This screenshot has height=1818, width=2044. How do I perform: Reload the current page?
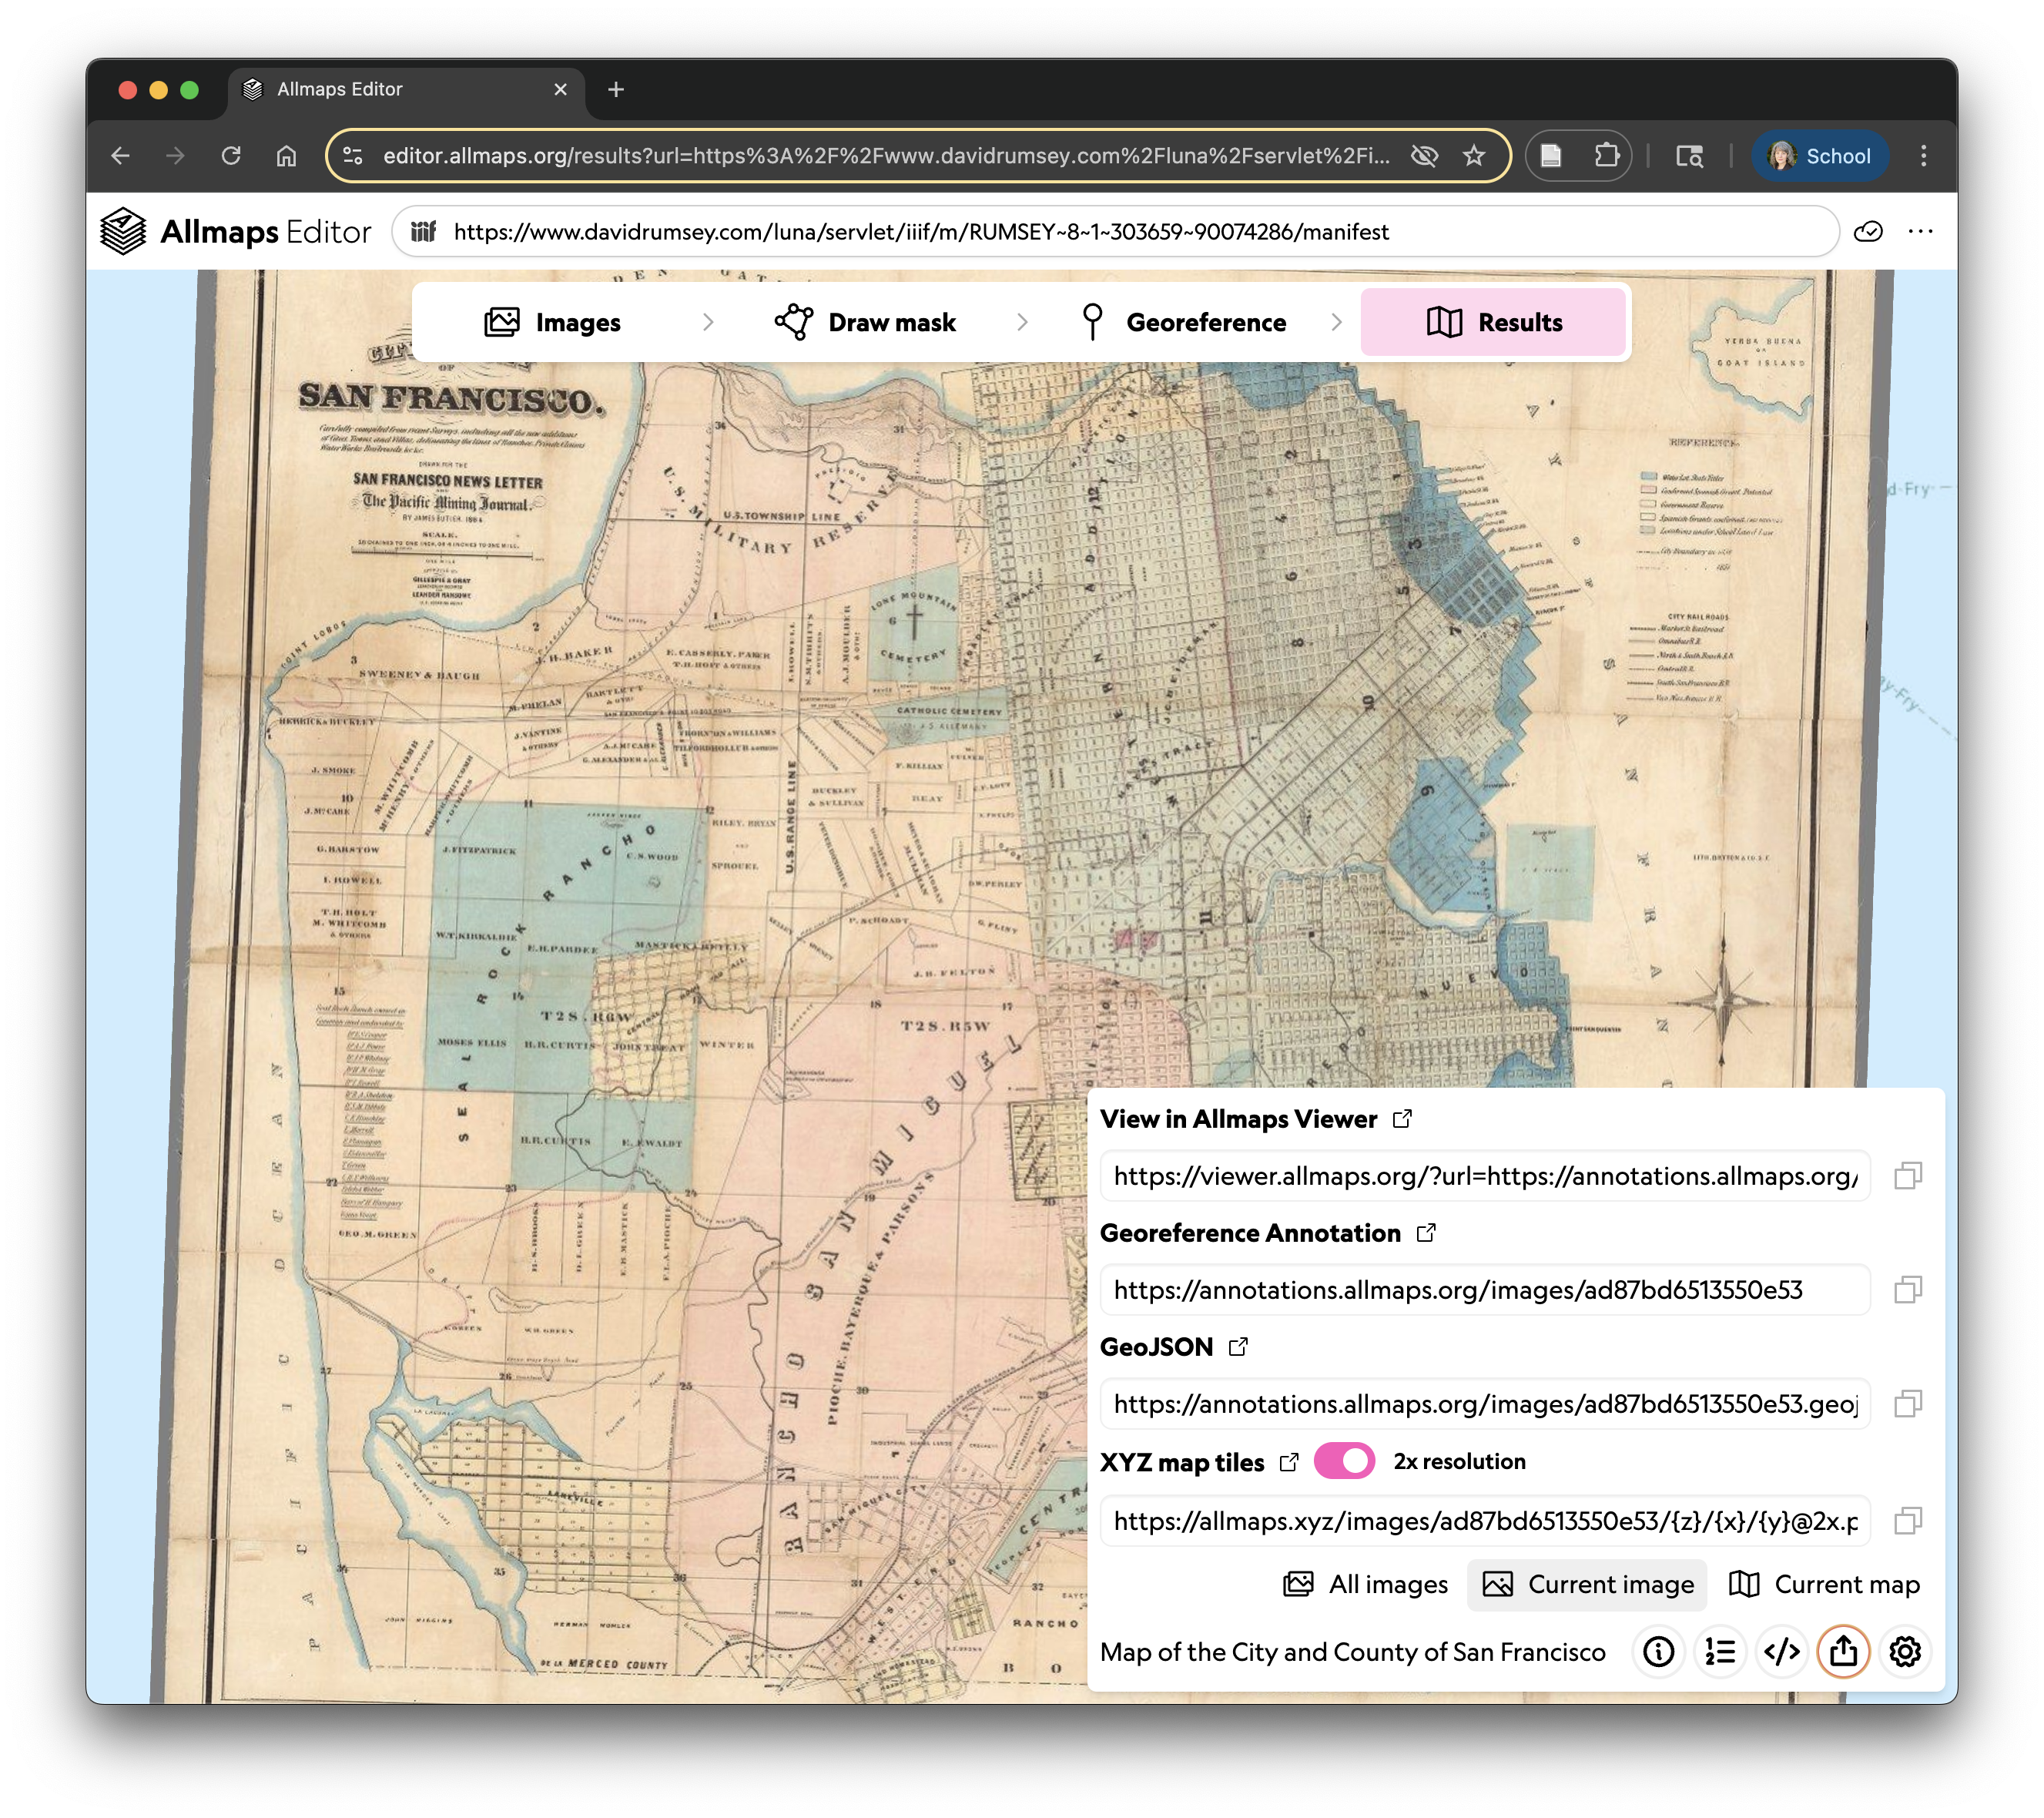tap(231, 156)
